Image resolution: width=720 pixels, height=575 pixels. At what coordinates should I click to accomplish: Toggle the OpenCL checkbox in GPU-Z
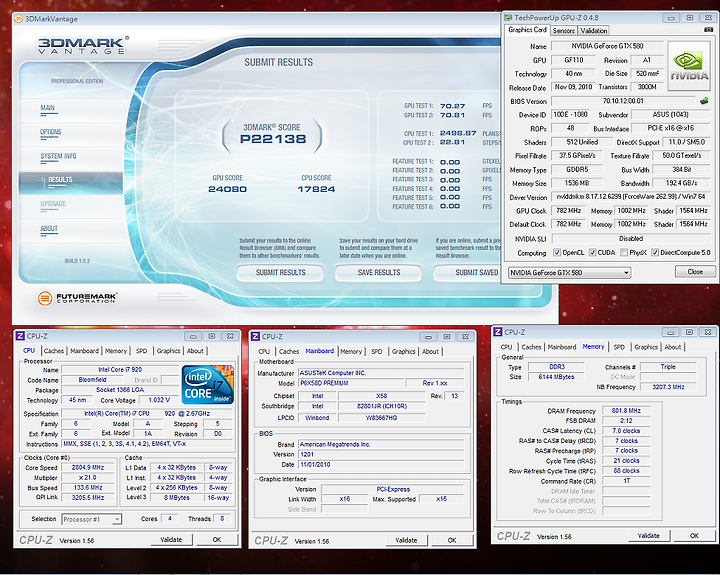[x=557, y=253]
